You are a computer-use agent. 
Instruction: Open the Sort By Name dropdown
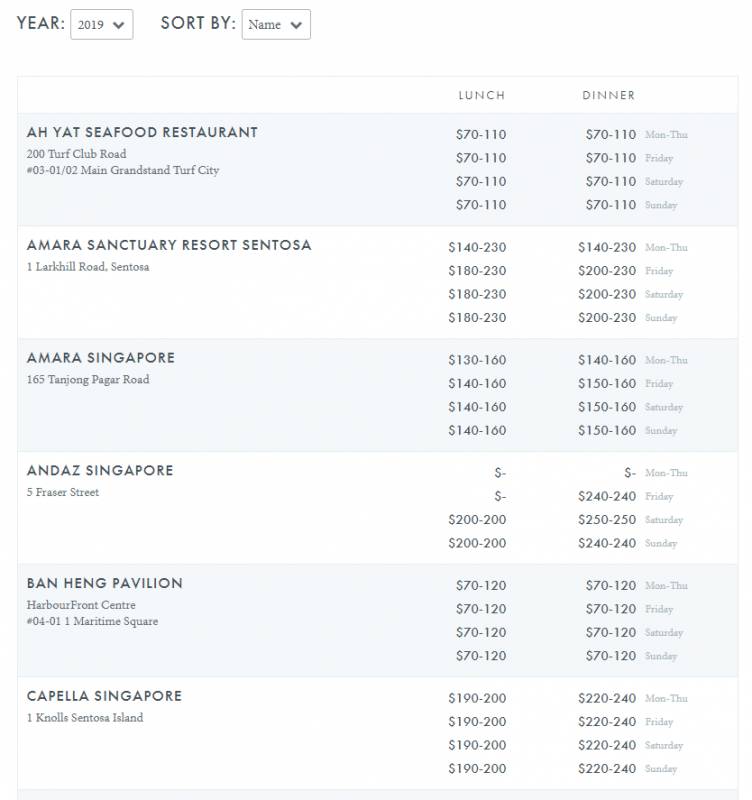276,25
